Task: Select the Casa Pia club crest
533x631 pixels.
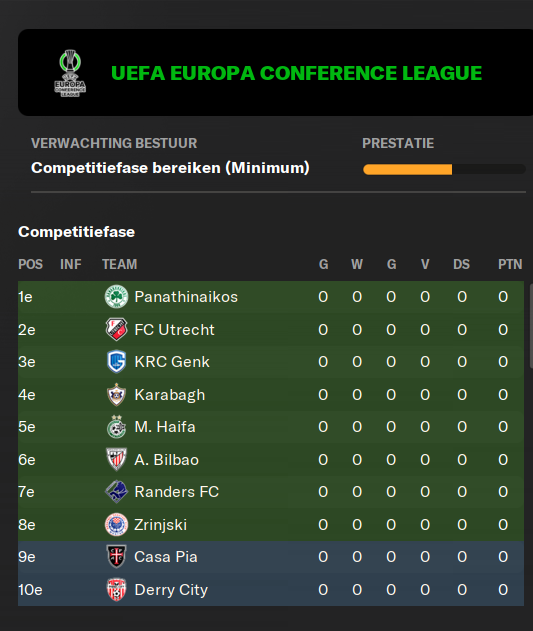Action: click(x=116, y=557)
